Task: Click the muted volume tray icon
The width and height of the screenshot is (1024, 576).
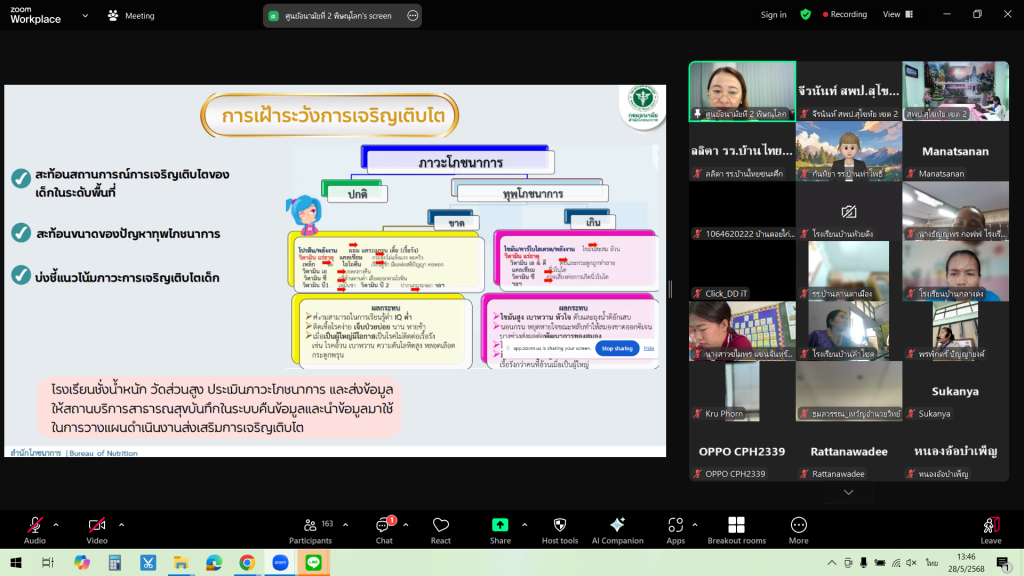Action: [912, 562]
